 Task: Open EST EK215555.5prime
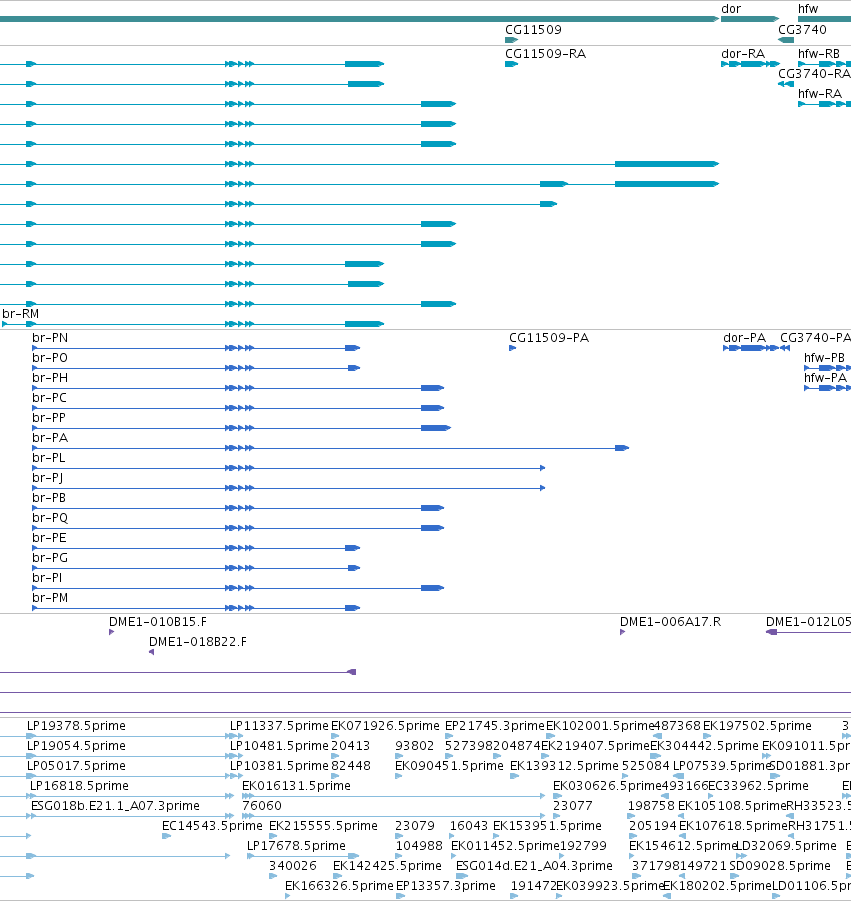[324, 826]
